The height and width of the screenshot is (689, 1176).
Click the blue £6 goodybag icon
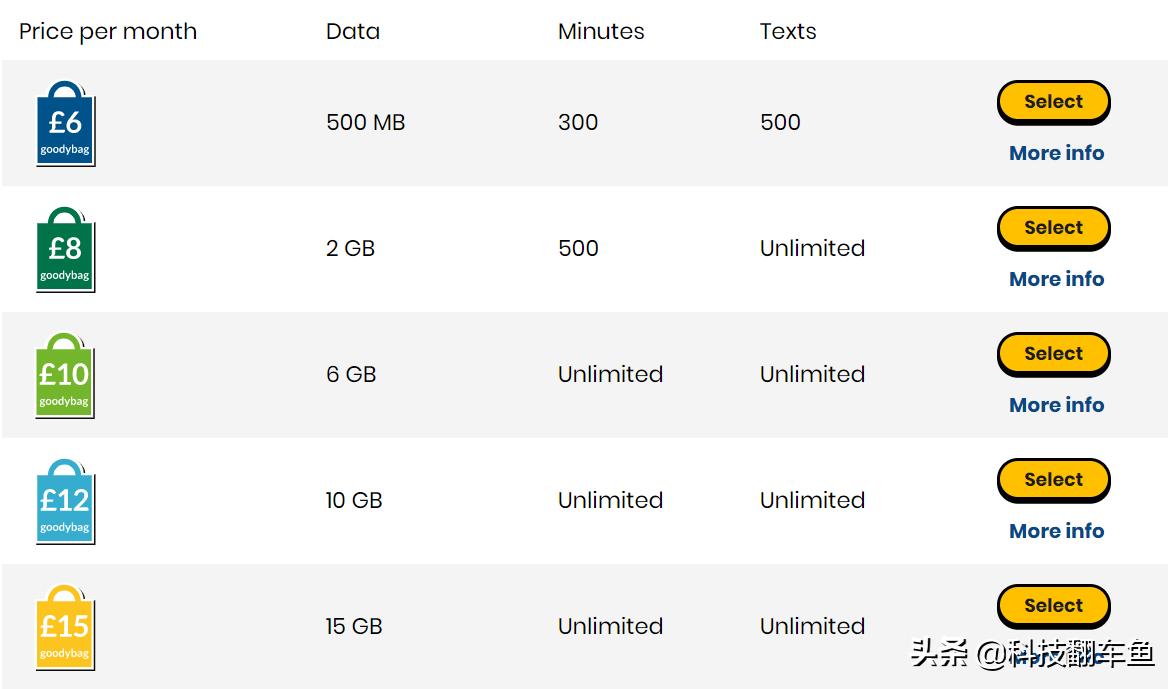(65, 125)
